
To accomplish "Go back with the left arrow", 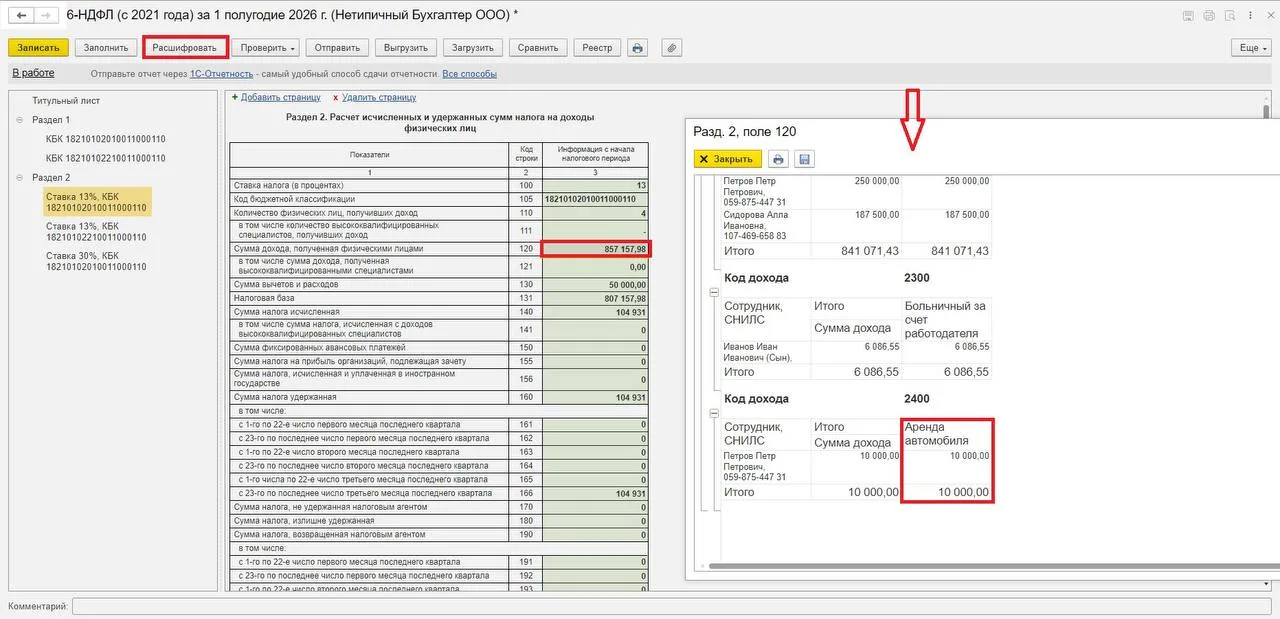I will pyautogui.click(x=20, y=16).
